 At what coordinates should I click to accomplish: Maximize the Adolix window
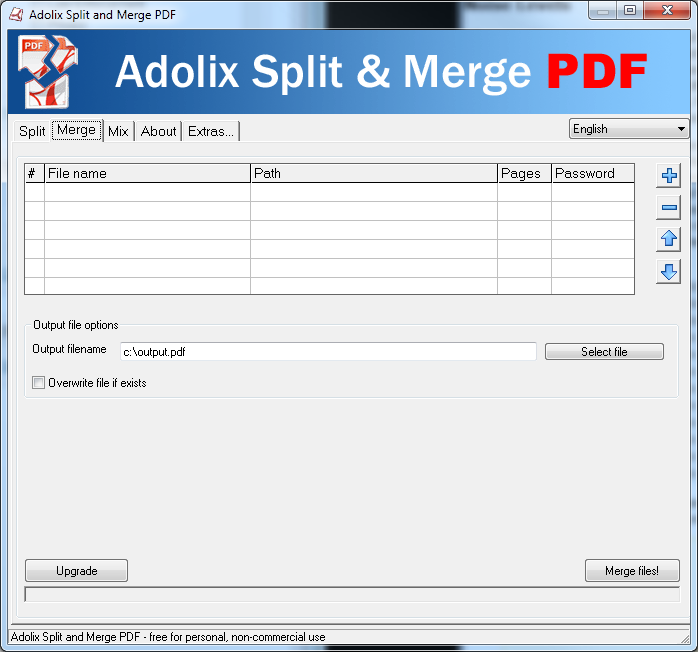click(x=630, y=11)
